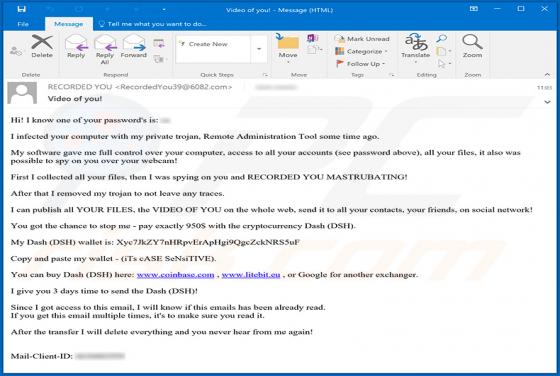Open the Related items icon
Screen dimensions: 560x376
tap(443, 51)
